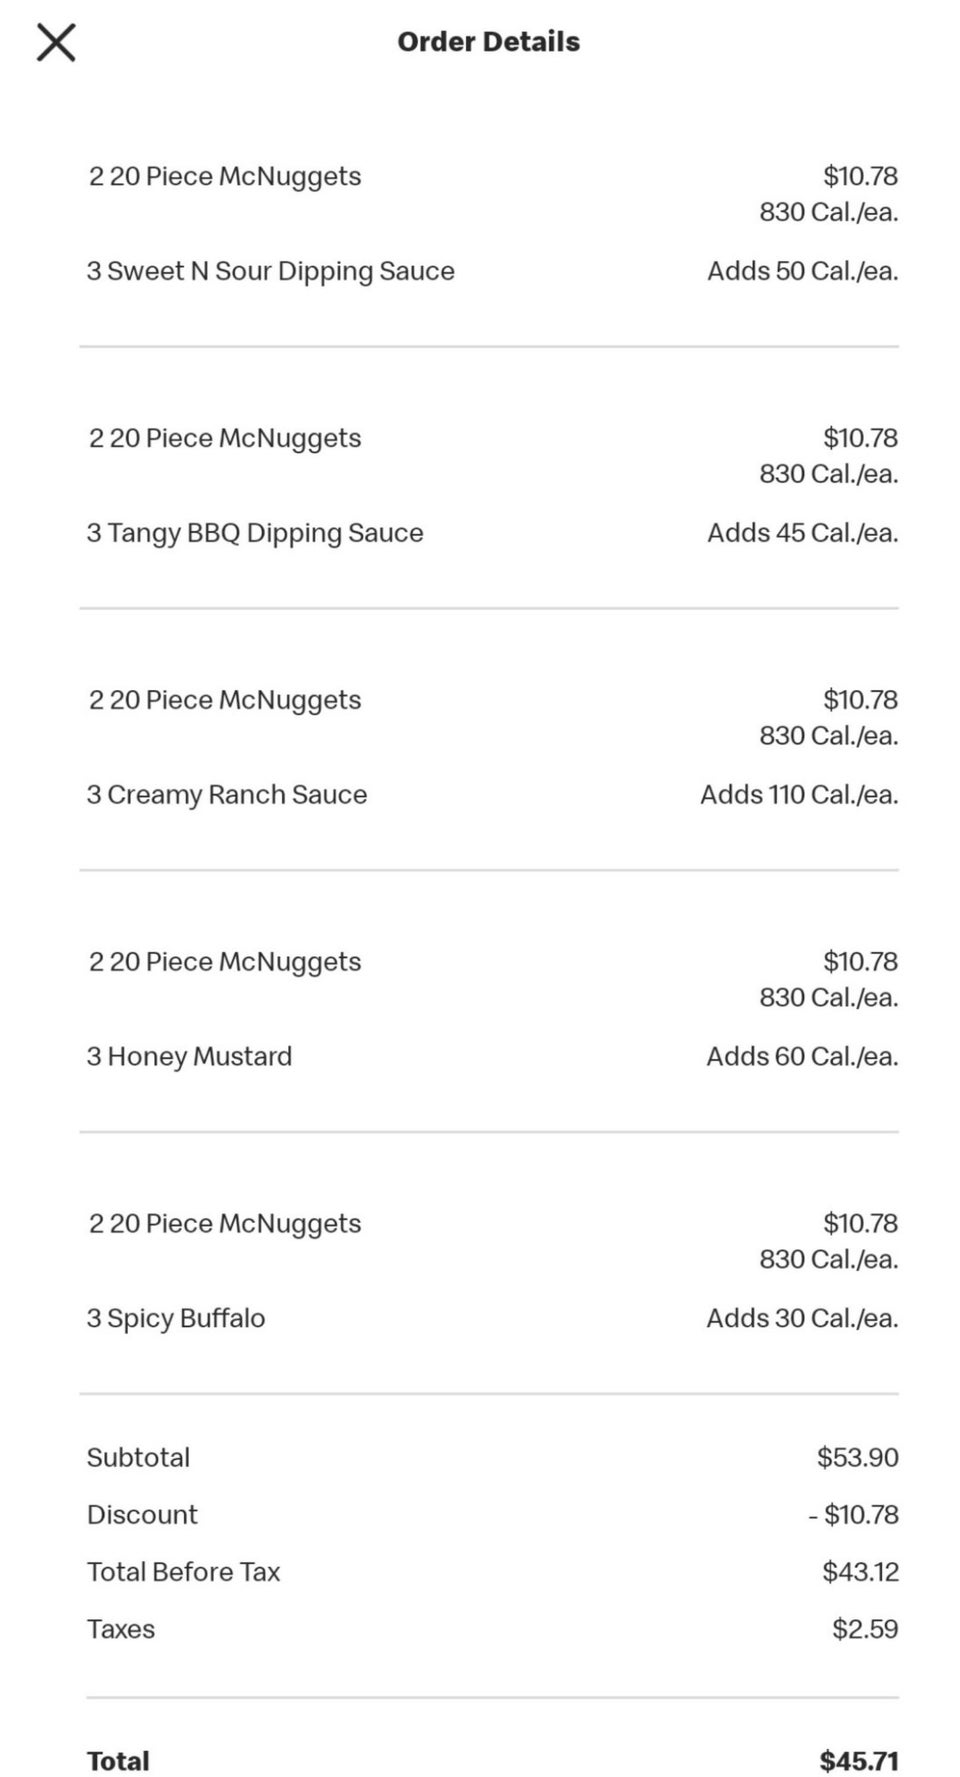Select the $45.71 order total
Image resolution: width=960 pixels, height=1777 pixels.
coord(858,1761)
